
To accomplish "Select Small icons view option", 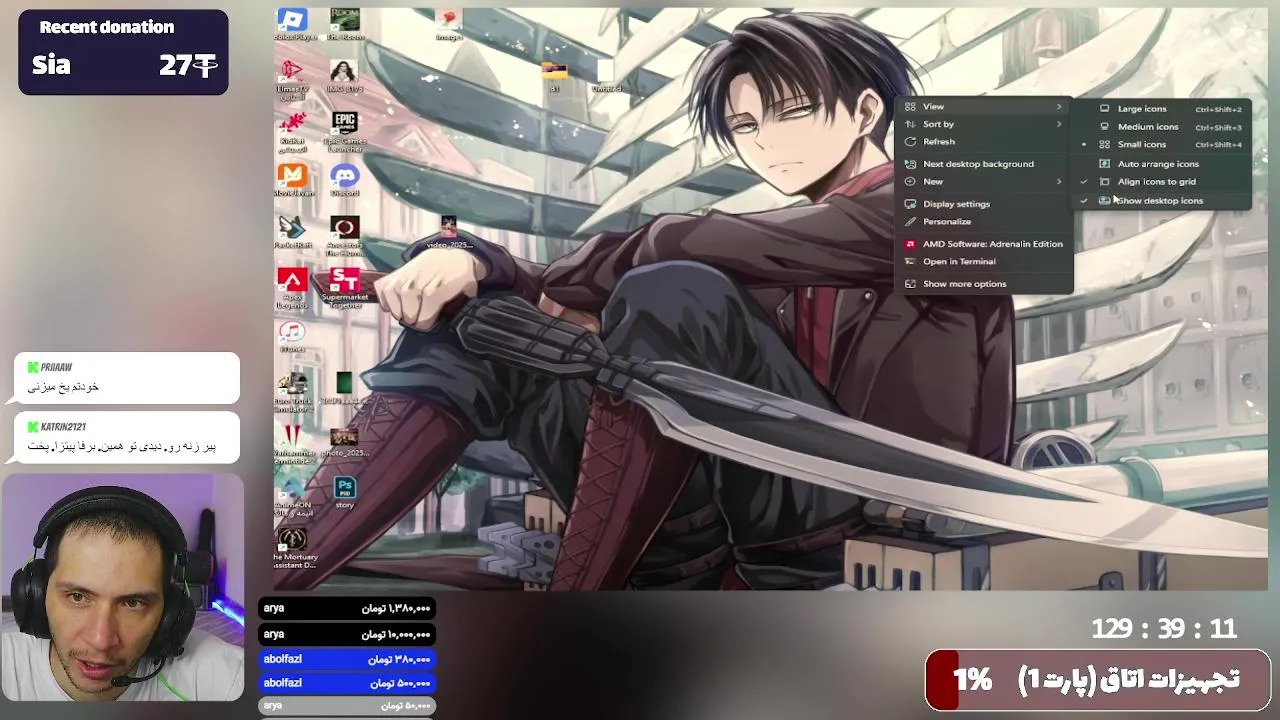I will click(1162, 145).
